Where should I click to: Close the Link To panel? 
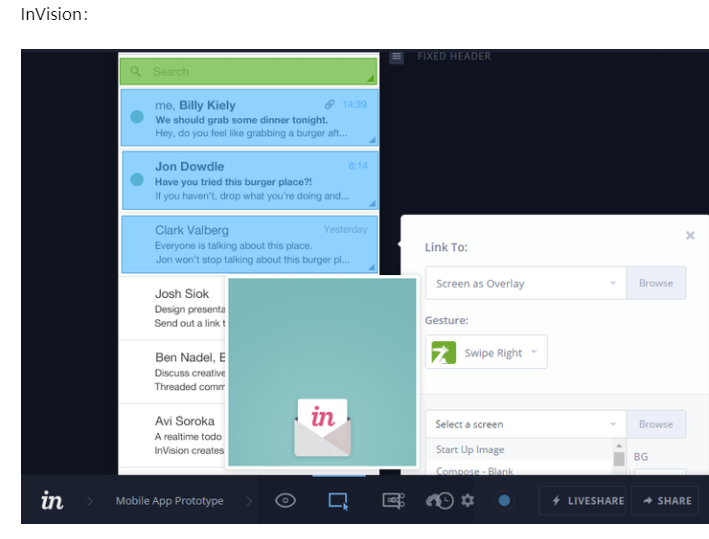[x=690, y=235]
